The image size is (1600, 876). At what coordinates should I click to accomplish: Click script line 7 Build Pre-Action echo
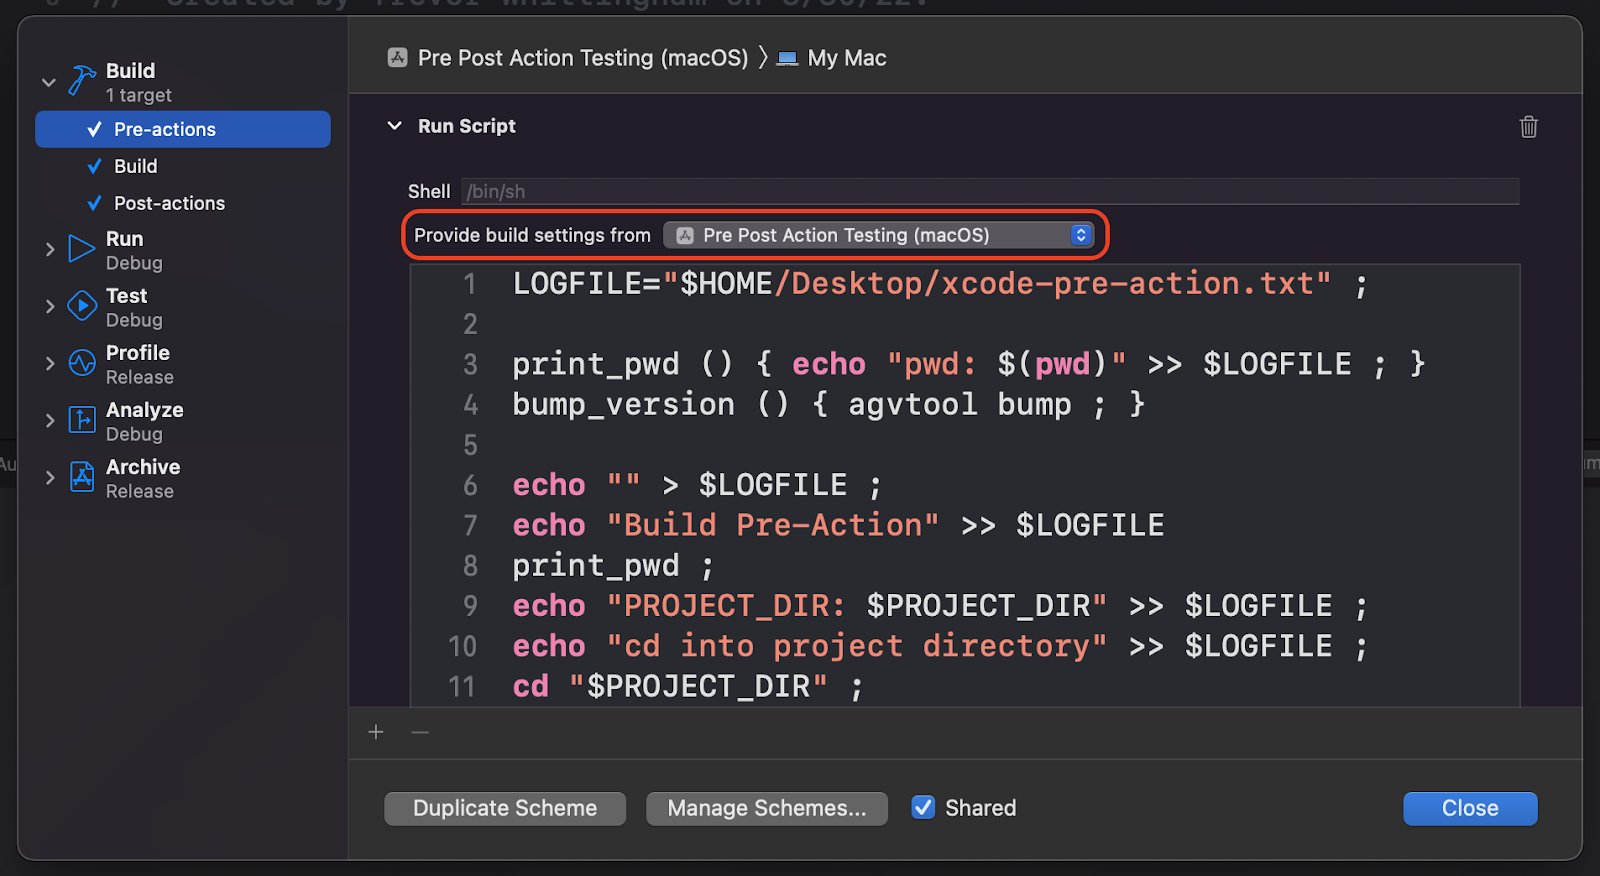pos(838,525)
